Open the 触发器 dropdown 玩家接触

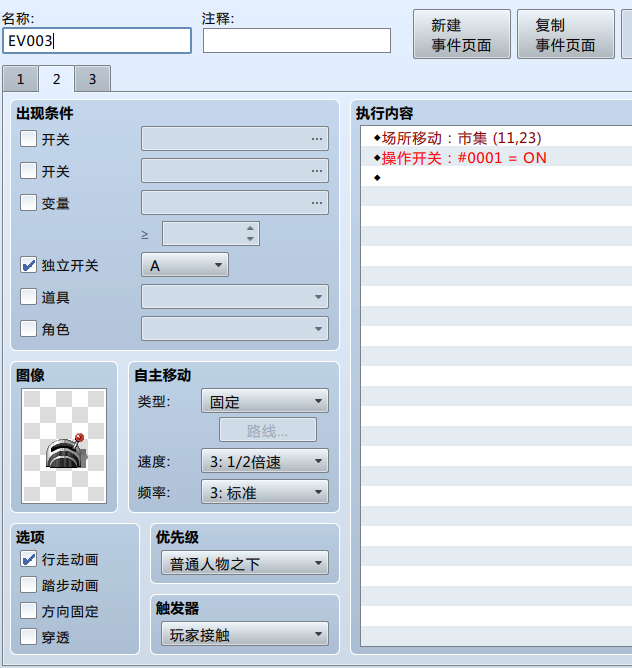tap(245, 634)
